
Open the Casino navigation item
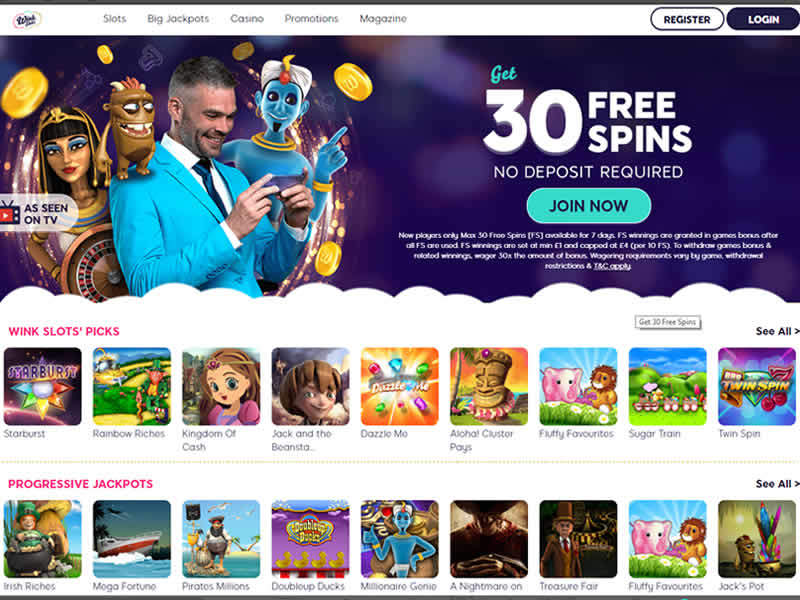tap(247, 19)
